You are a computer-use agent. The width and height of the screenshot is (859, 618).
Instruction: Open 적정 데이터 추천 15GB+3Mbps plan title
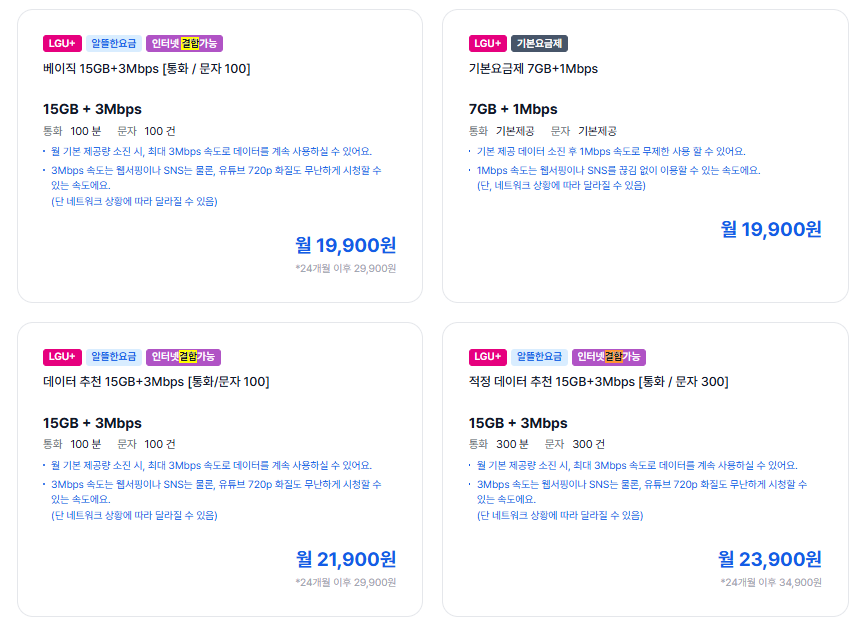coord(598,382)
